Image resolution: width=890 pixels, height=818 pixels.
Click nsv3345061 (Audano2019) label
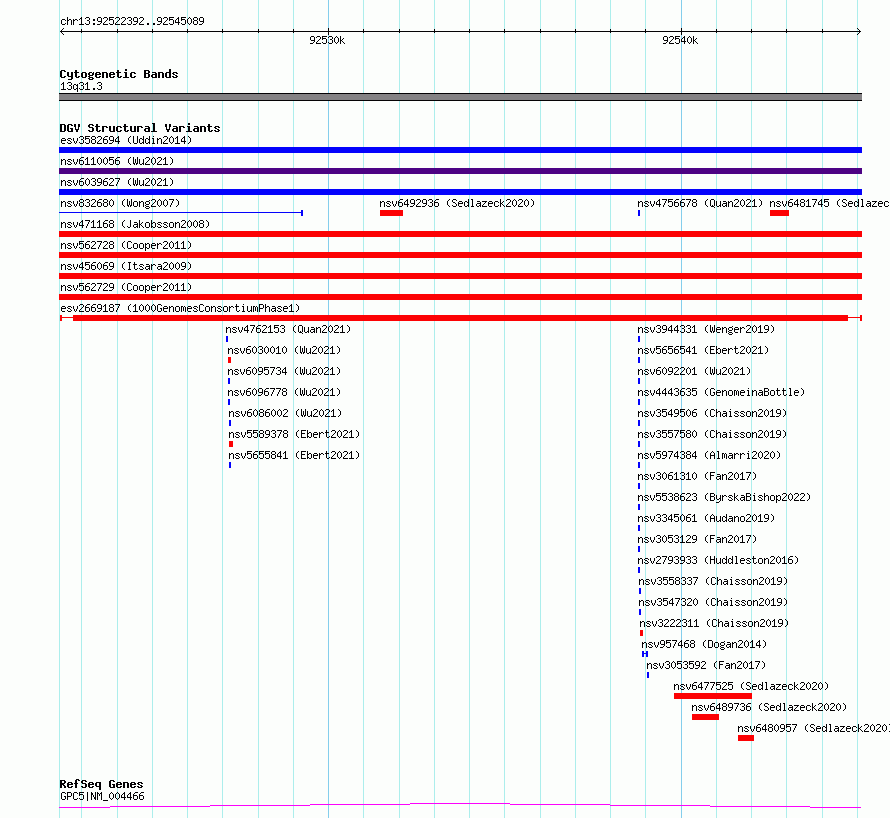coord(706,518)
